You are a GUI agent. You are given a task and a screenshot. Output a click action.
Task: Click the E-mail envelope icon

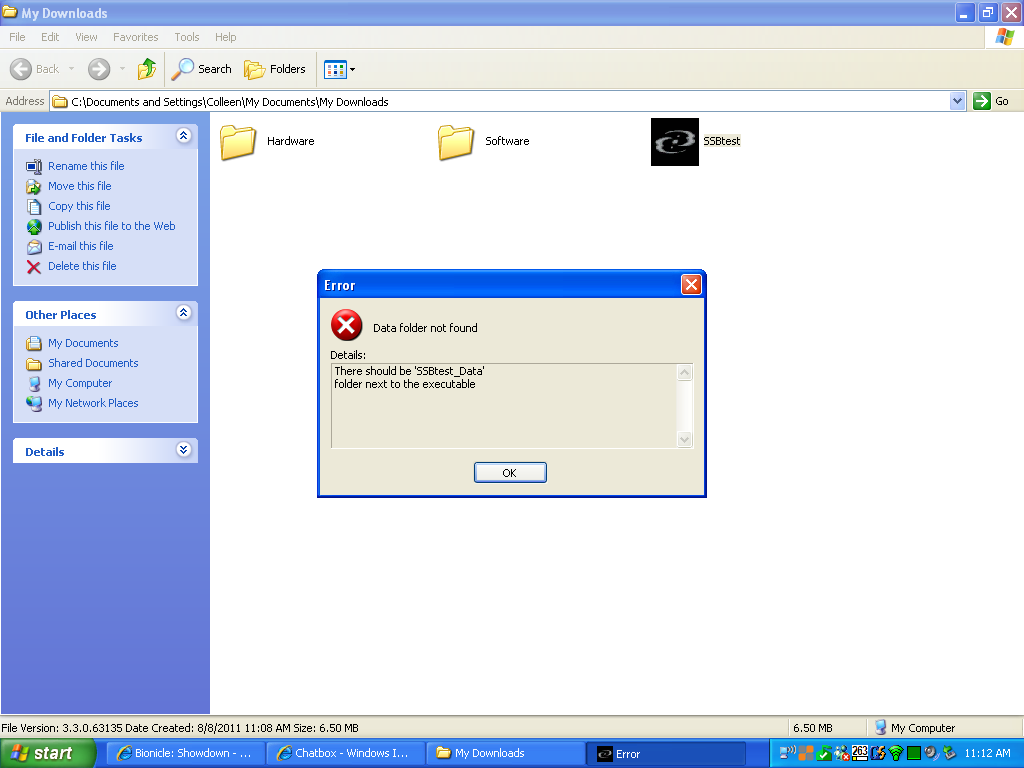click(x=34, y=247)
